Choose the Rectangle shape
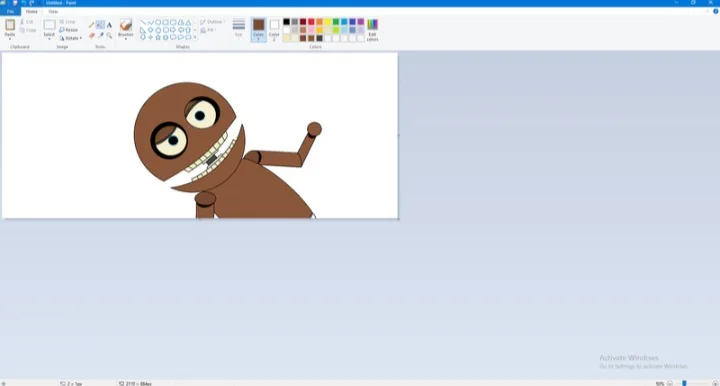The width and height of the screenshot is (720, 386). coord(165,22)
